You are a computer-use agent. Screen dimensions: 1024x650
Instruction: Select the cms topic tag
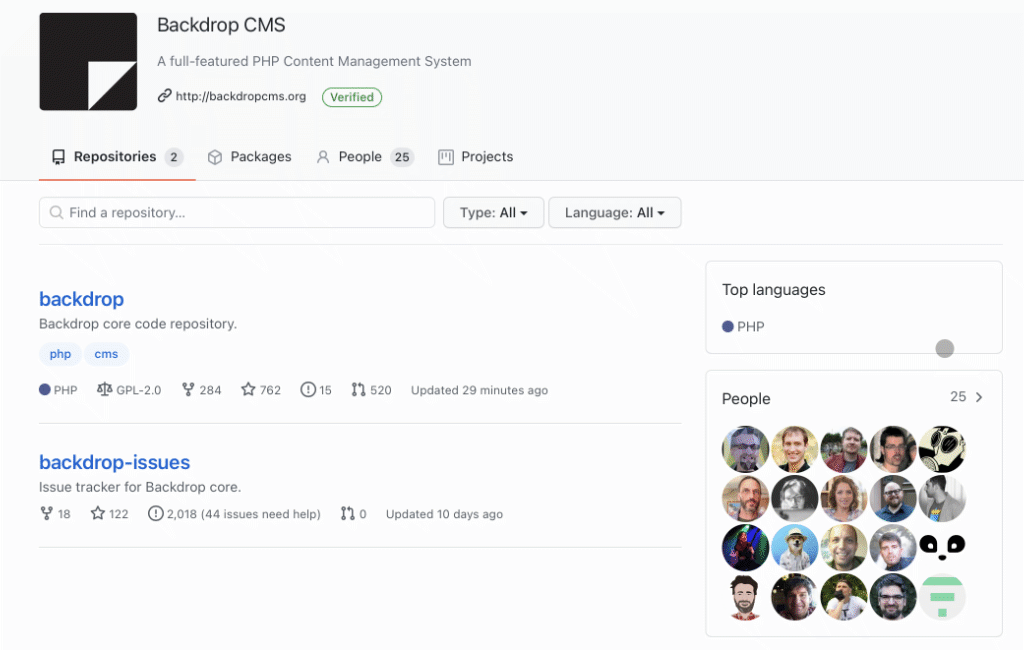(x=106, y=354)
